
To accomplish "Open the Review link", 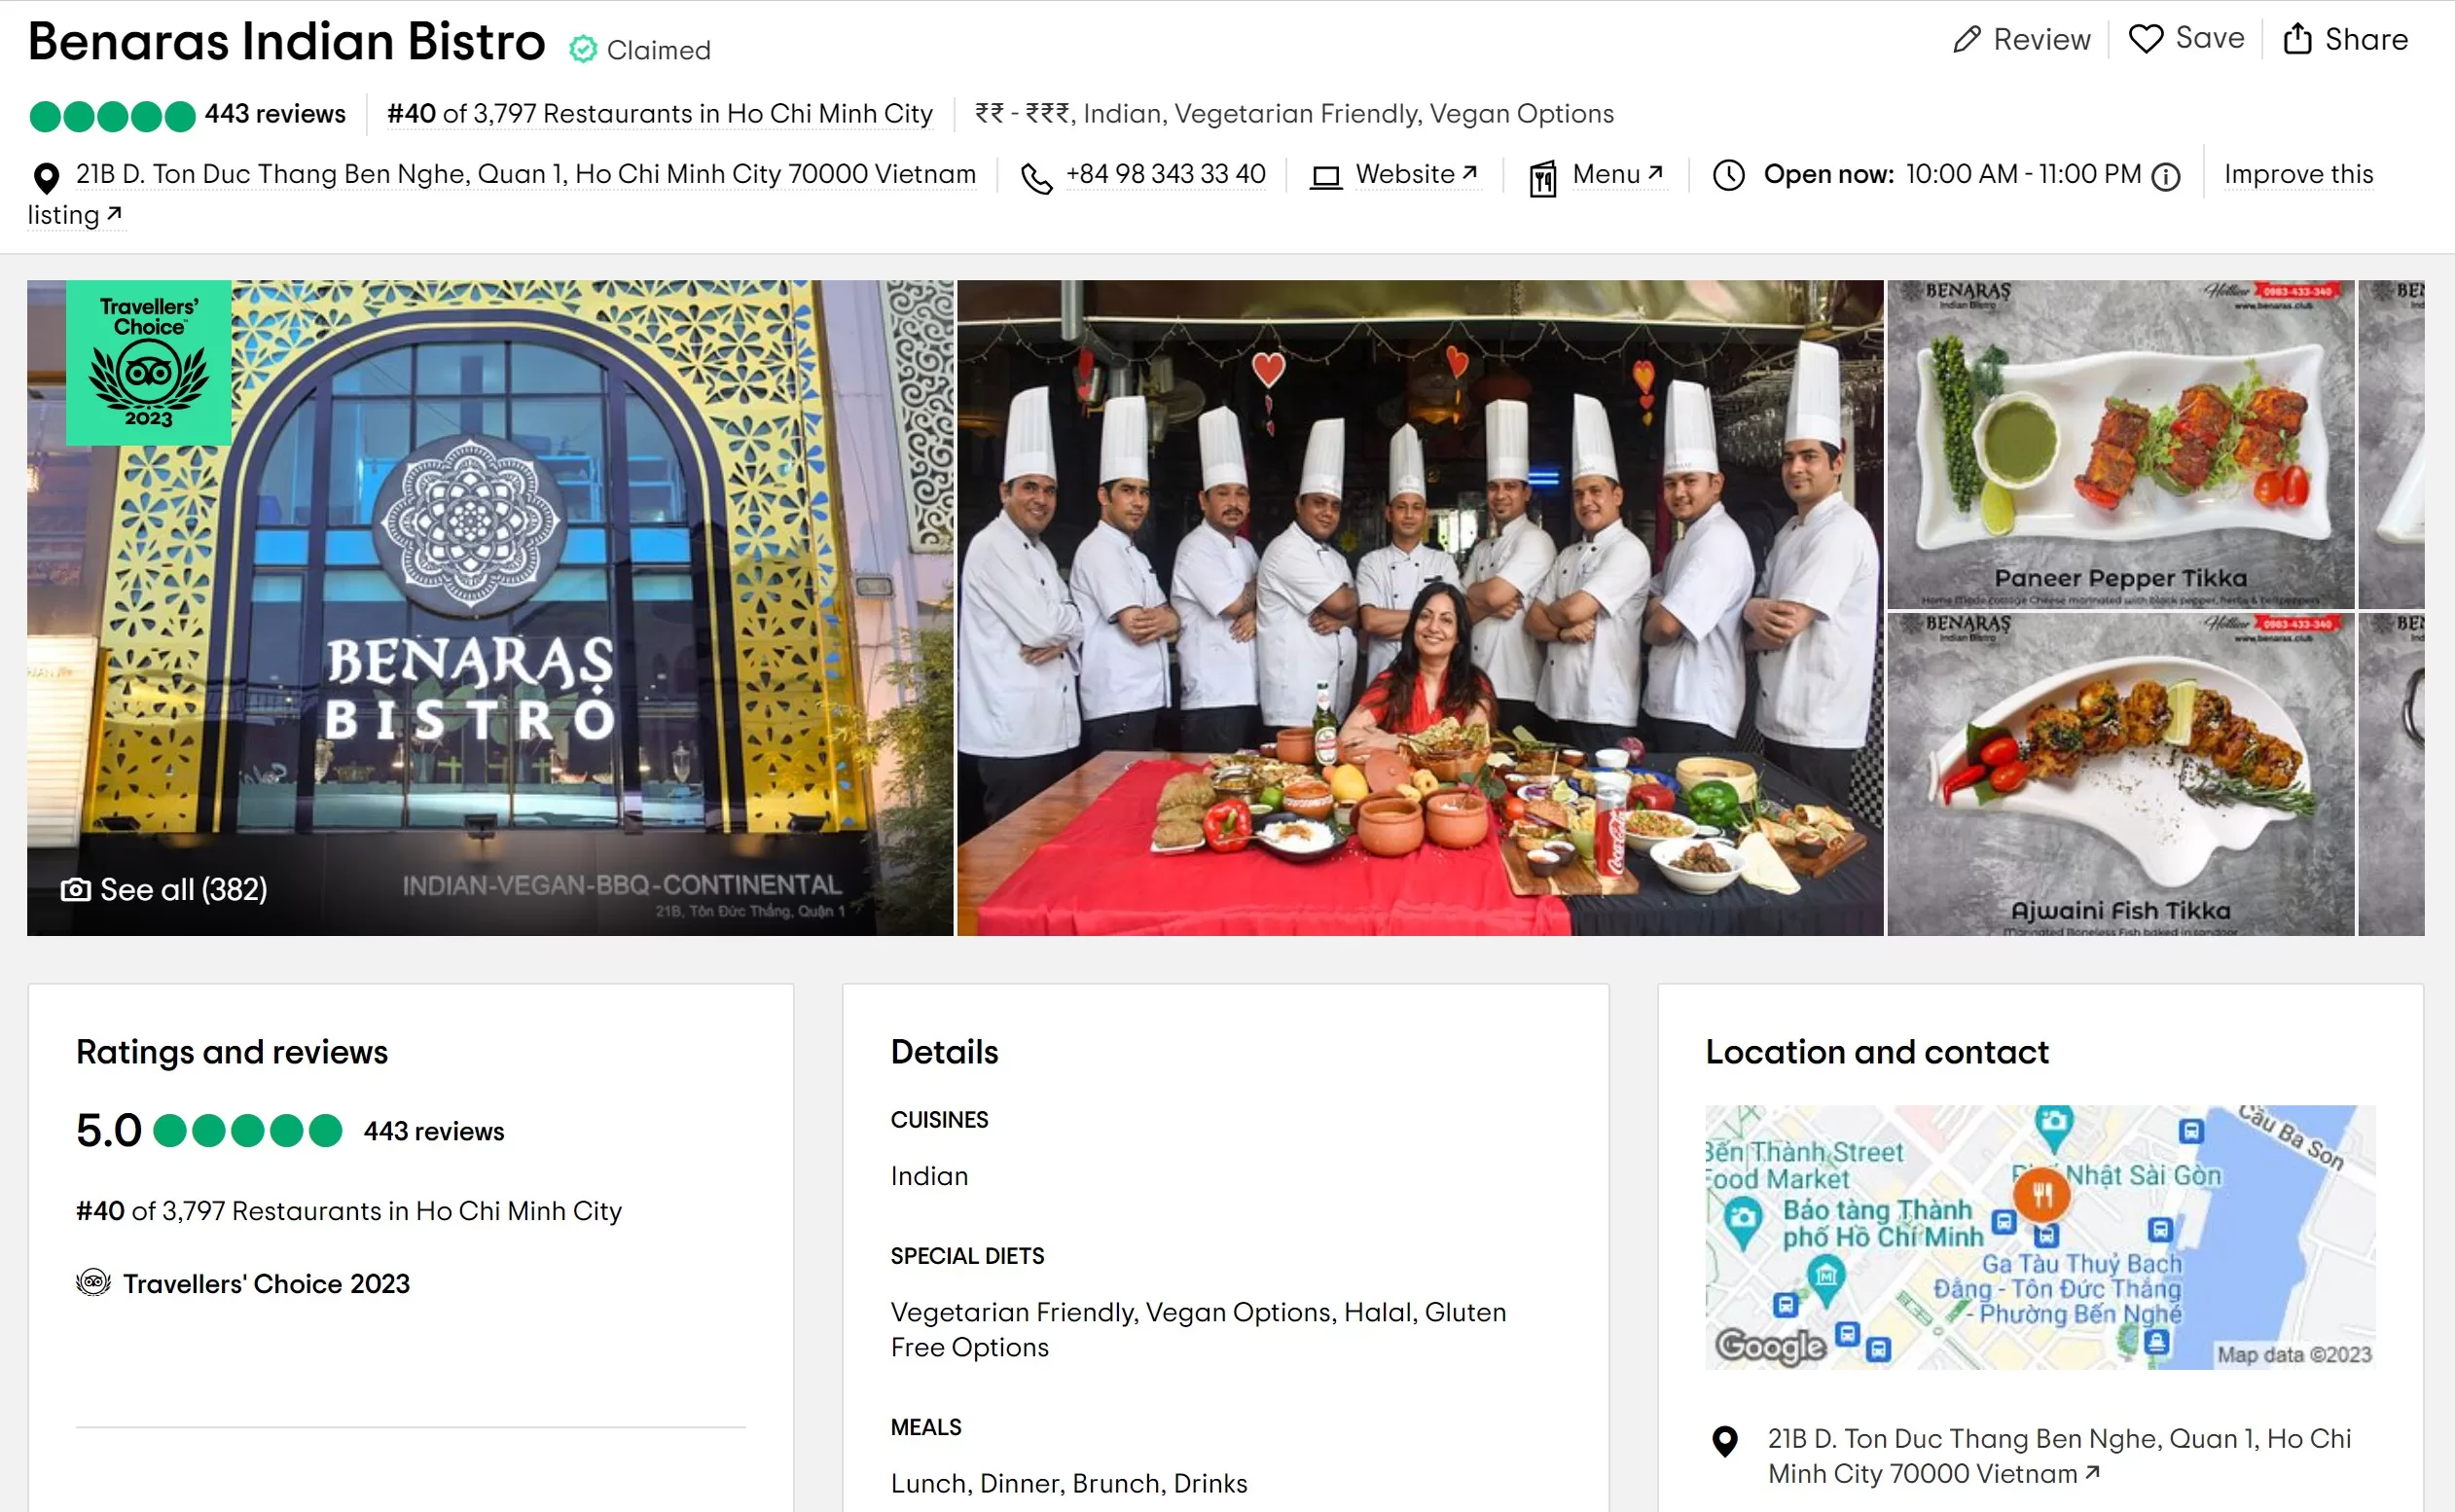I will tap(2041, 40).
